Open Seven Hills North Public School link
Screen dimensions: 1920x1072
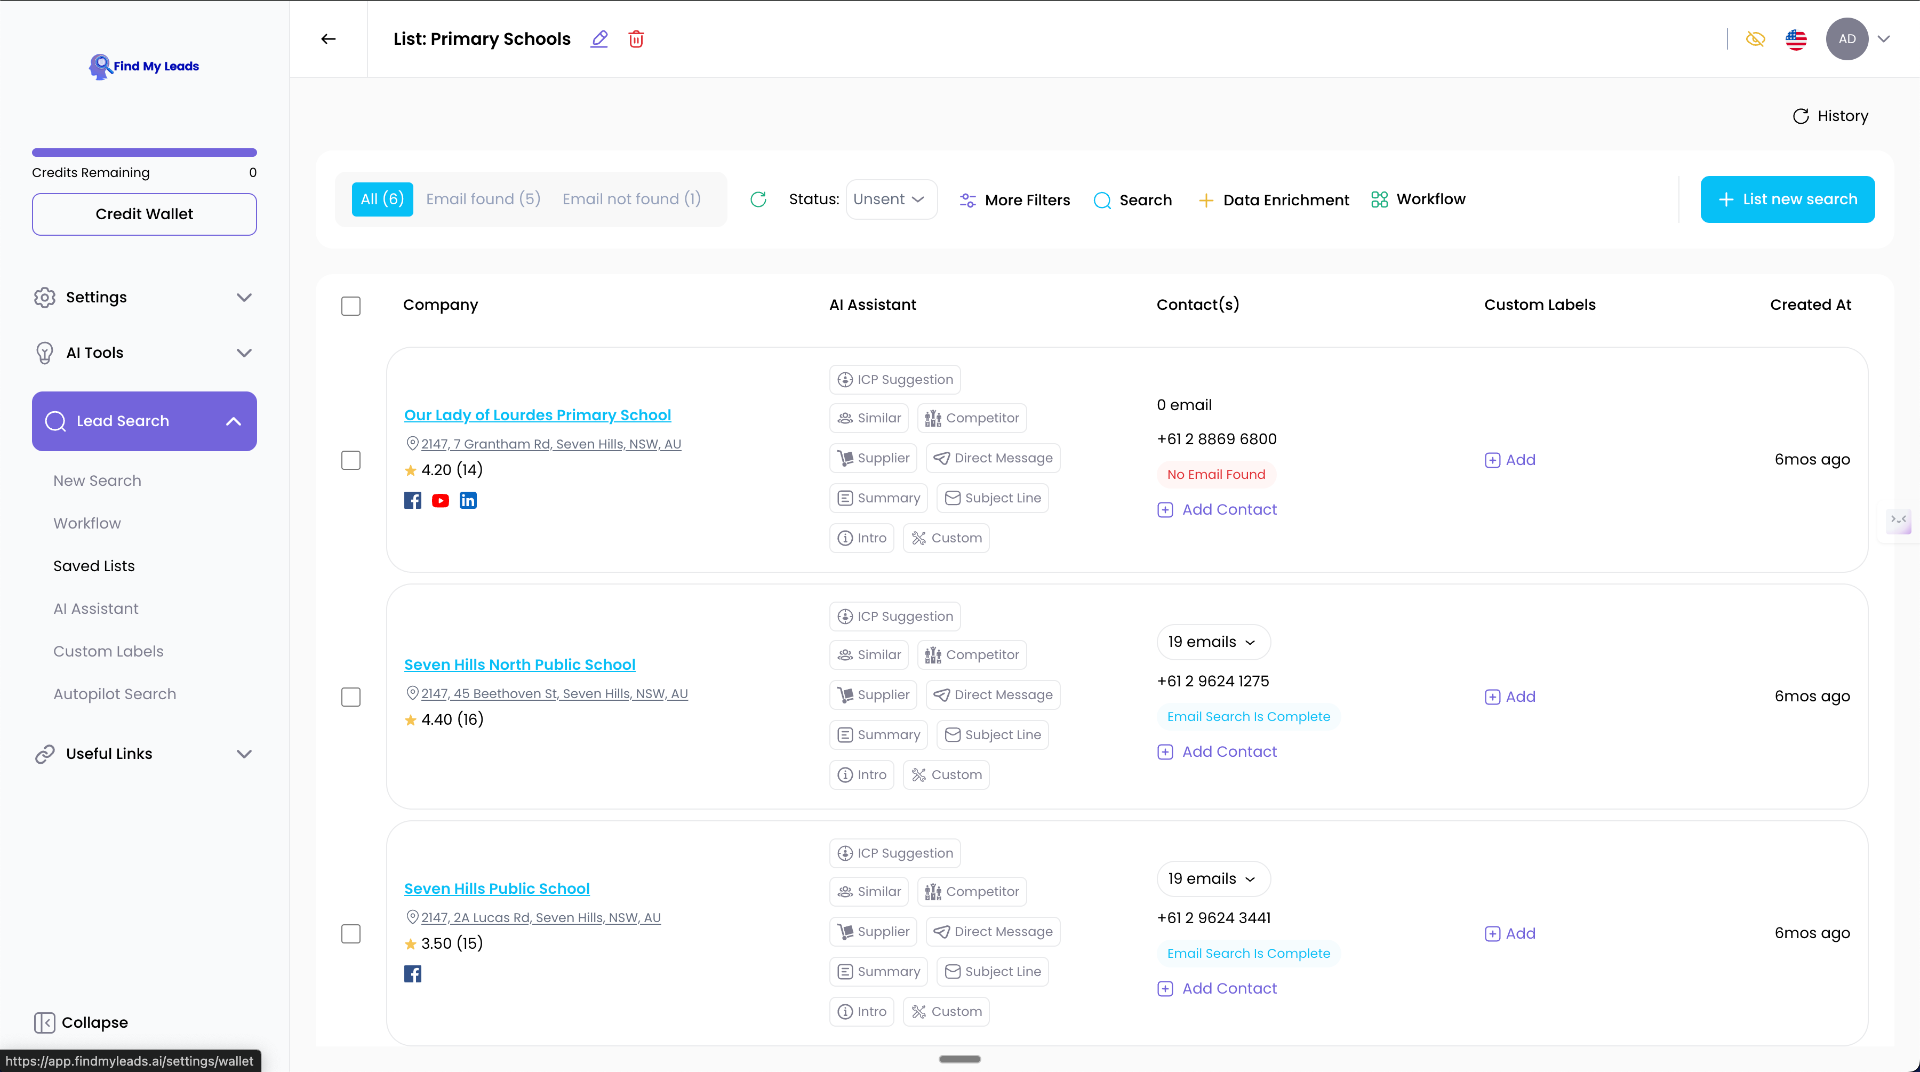(x=520, y=665)
